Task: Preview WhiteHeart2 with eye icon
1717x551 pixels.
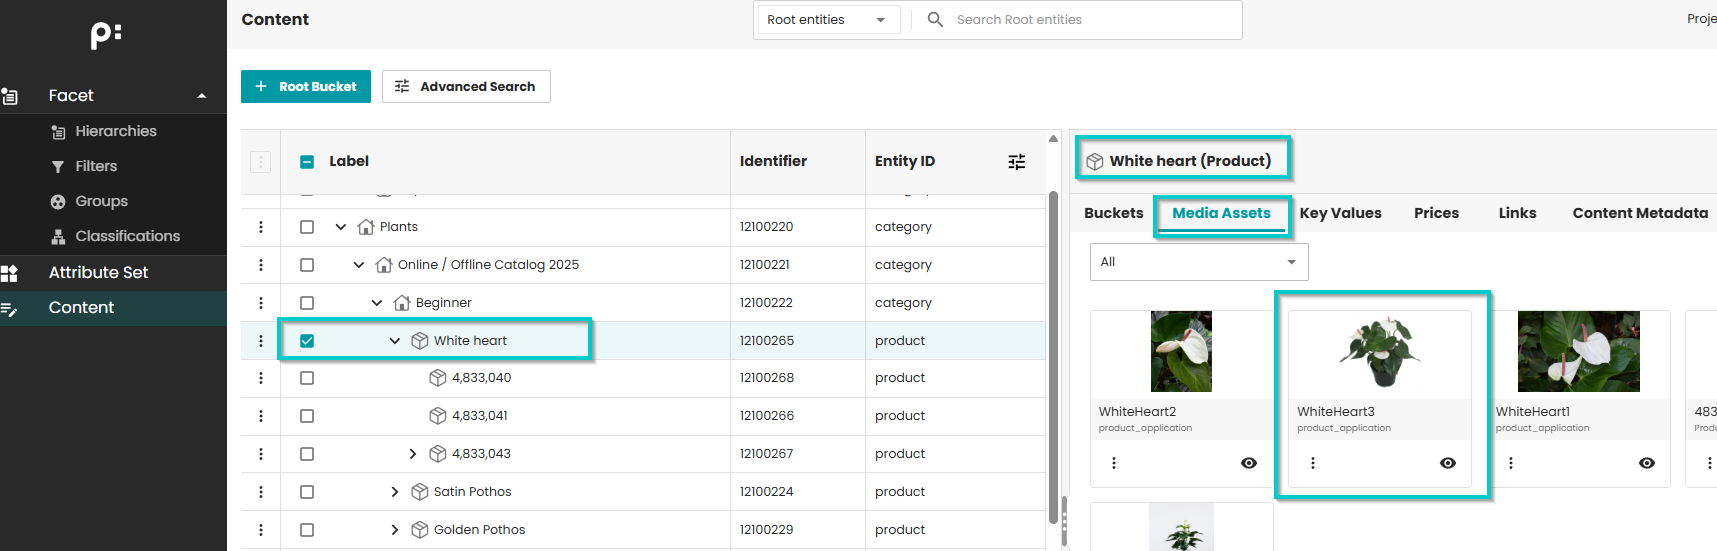Action: 1249,463
